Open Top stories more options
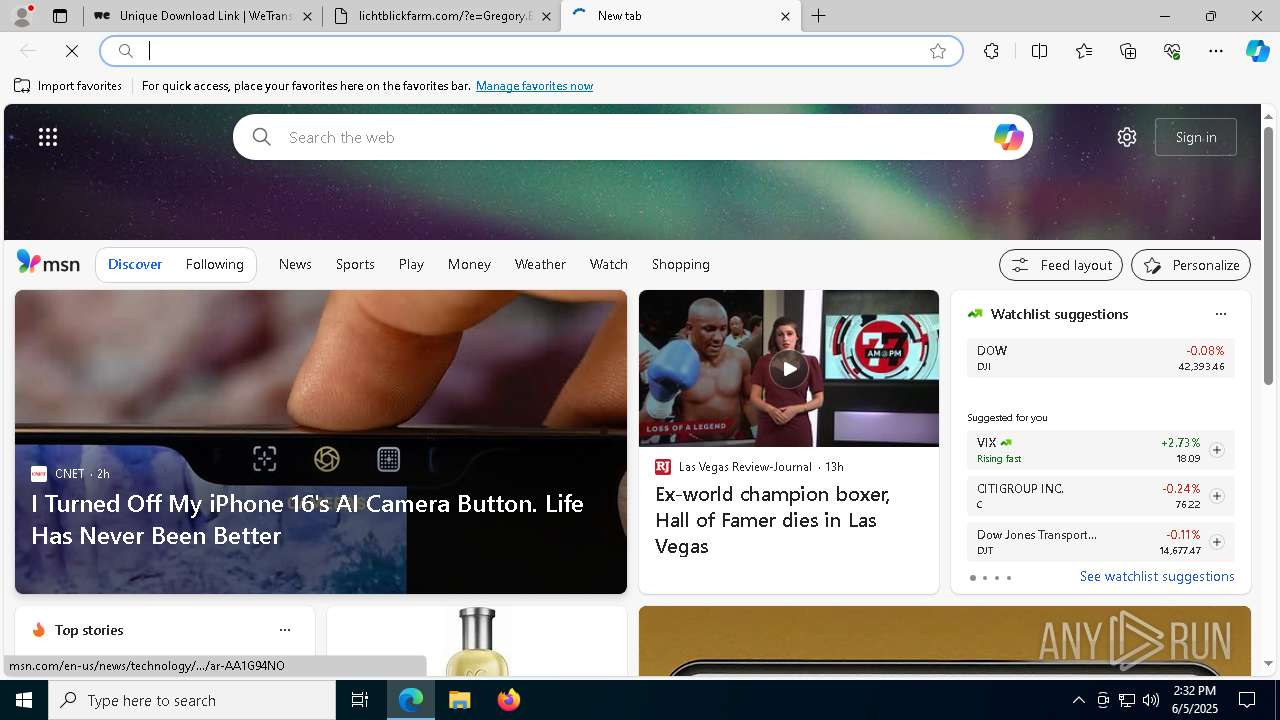This screenshot has width=1280, height=720. (285, 630)
